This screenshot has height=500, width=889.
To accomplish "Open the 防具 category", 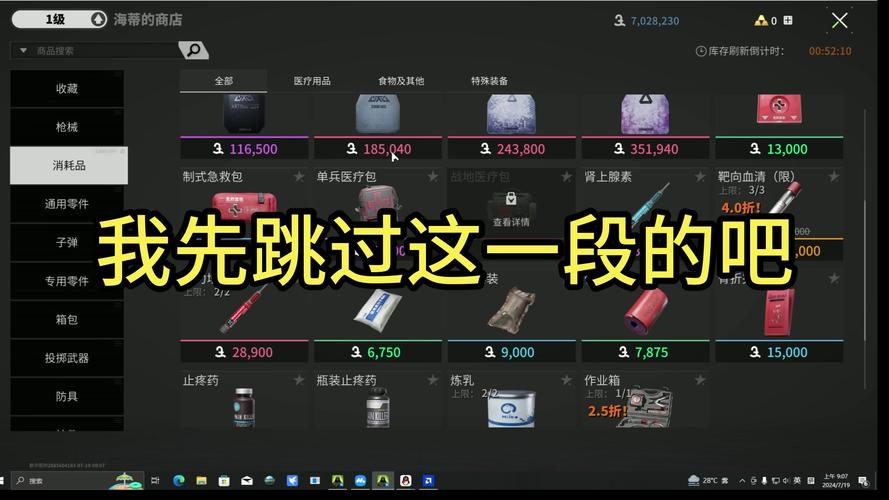I will 67,397.
